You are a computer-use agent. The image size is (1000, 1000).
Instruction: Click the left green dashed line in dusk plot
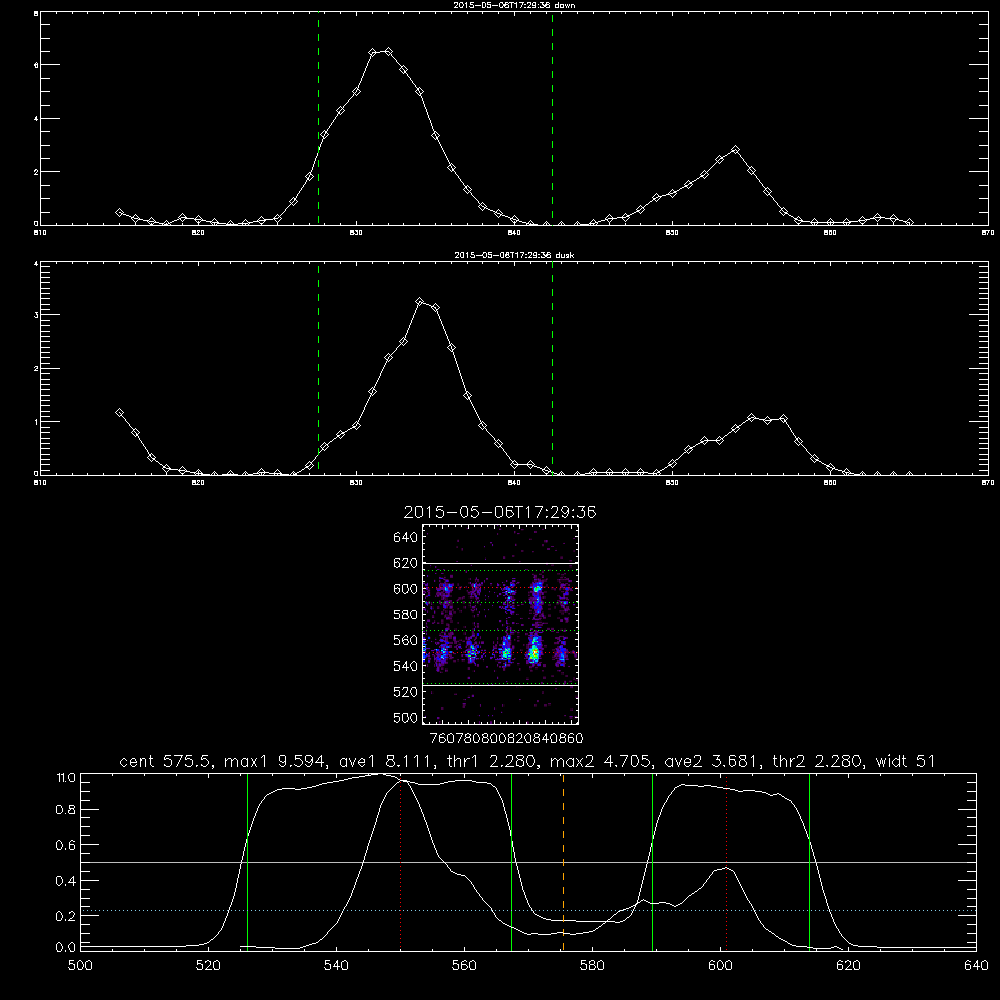coord(318,368)
